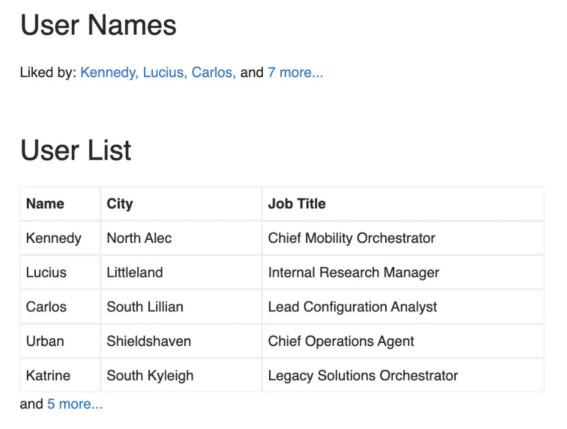Select the Katrine row name cell
Viewport: 567px width, 429px height.
60,375
